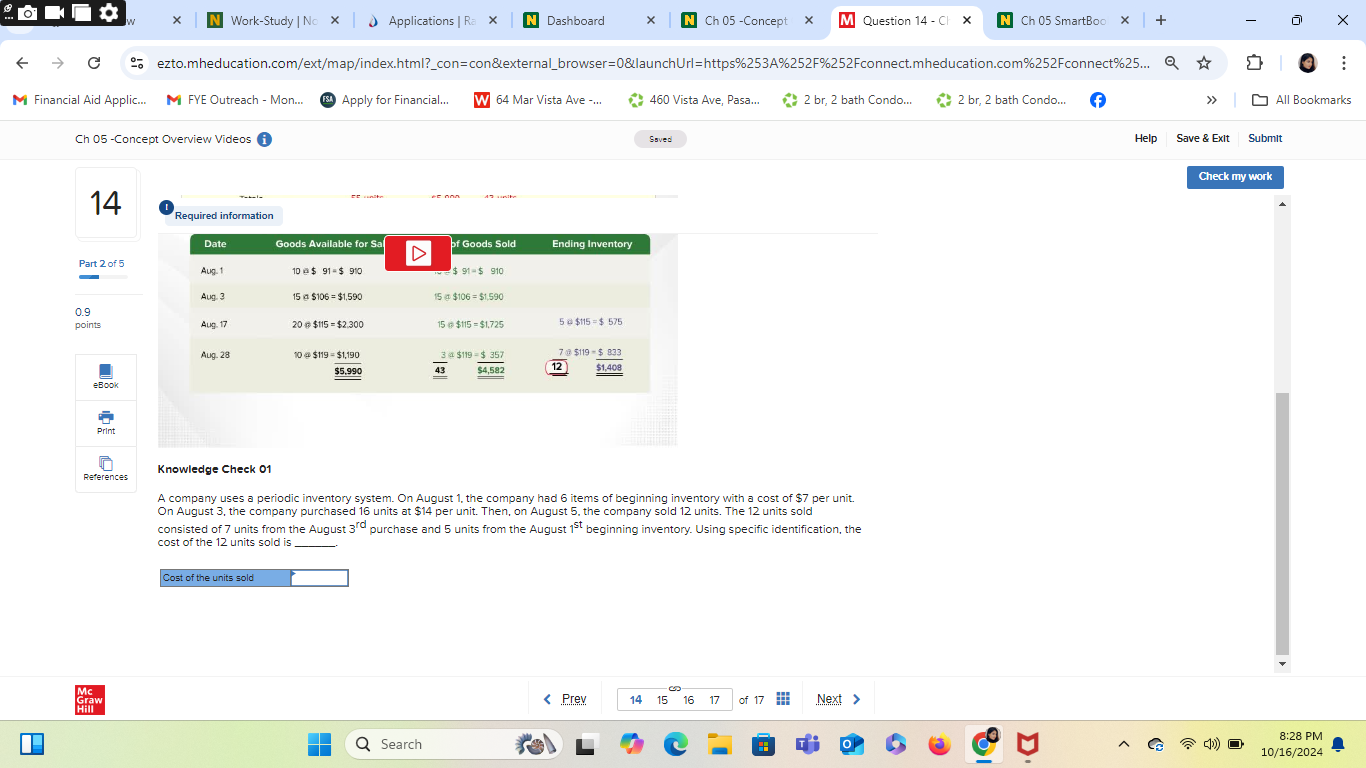1366x768 pixels.
Task: Bookmark this page with the star
Action: point(1204,63)
